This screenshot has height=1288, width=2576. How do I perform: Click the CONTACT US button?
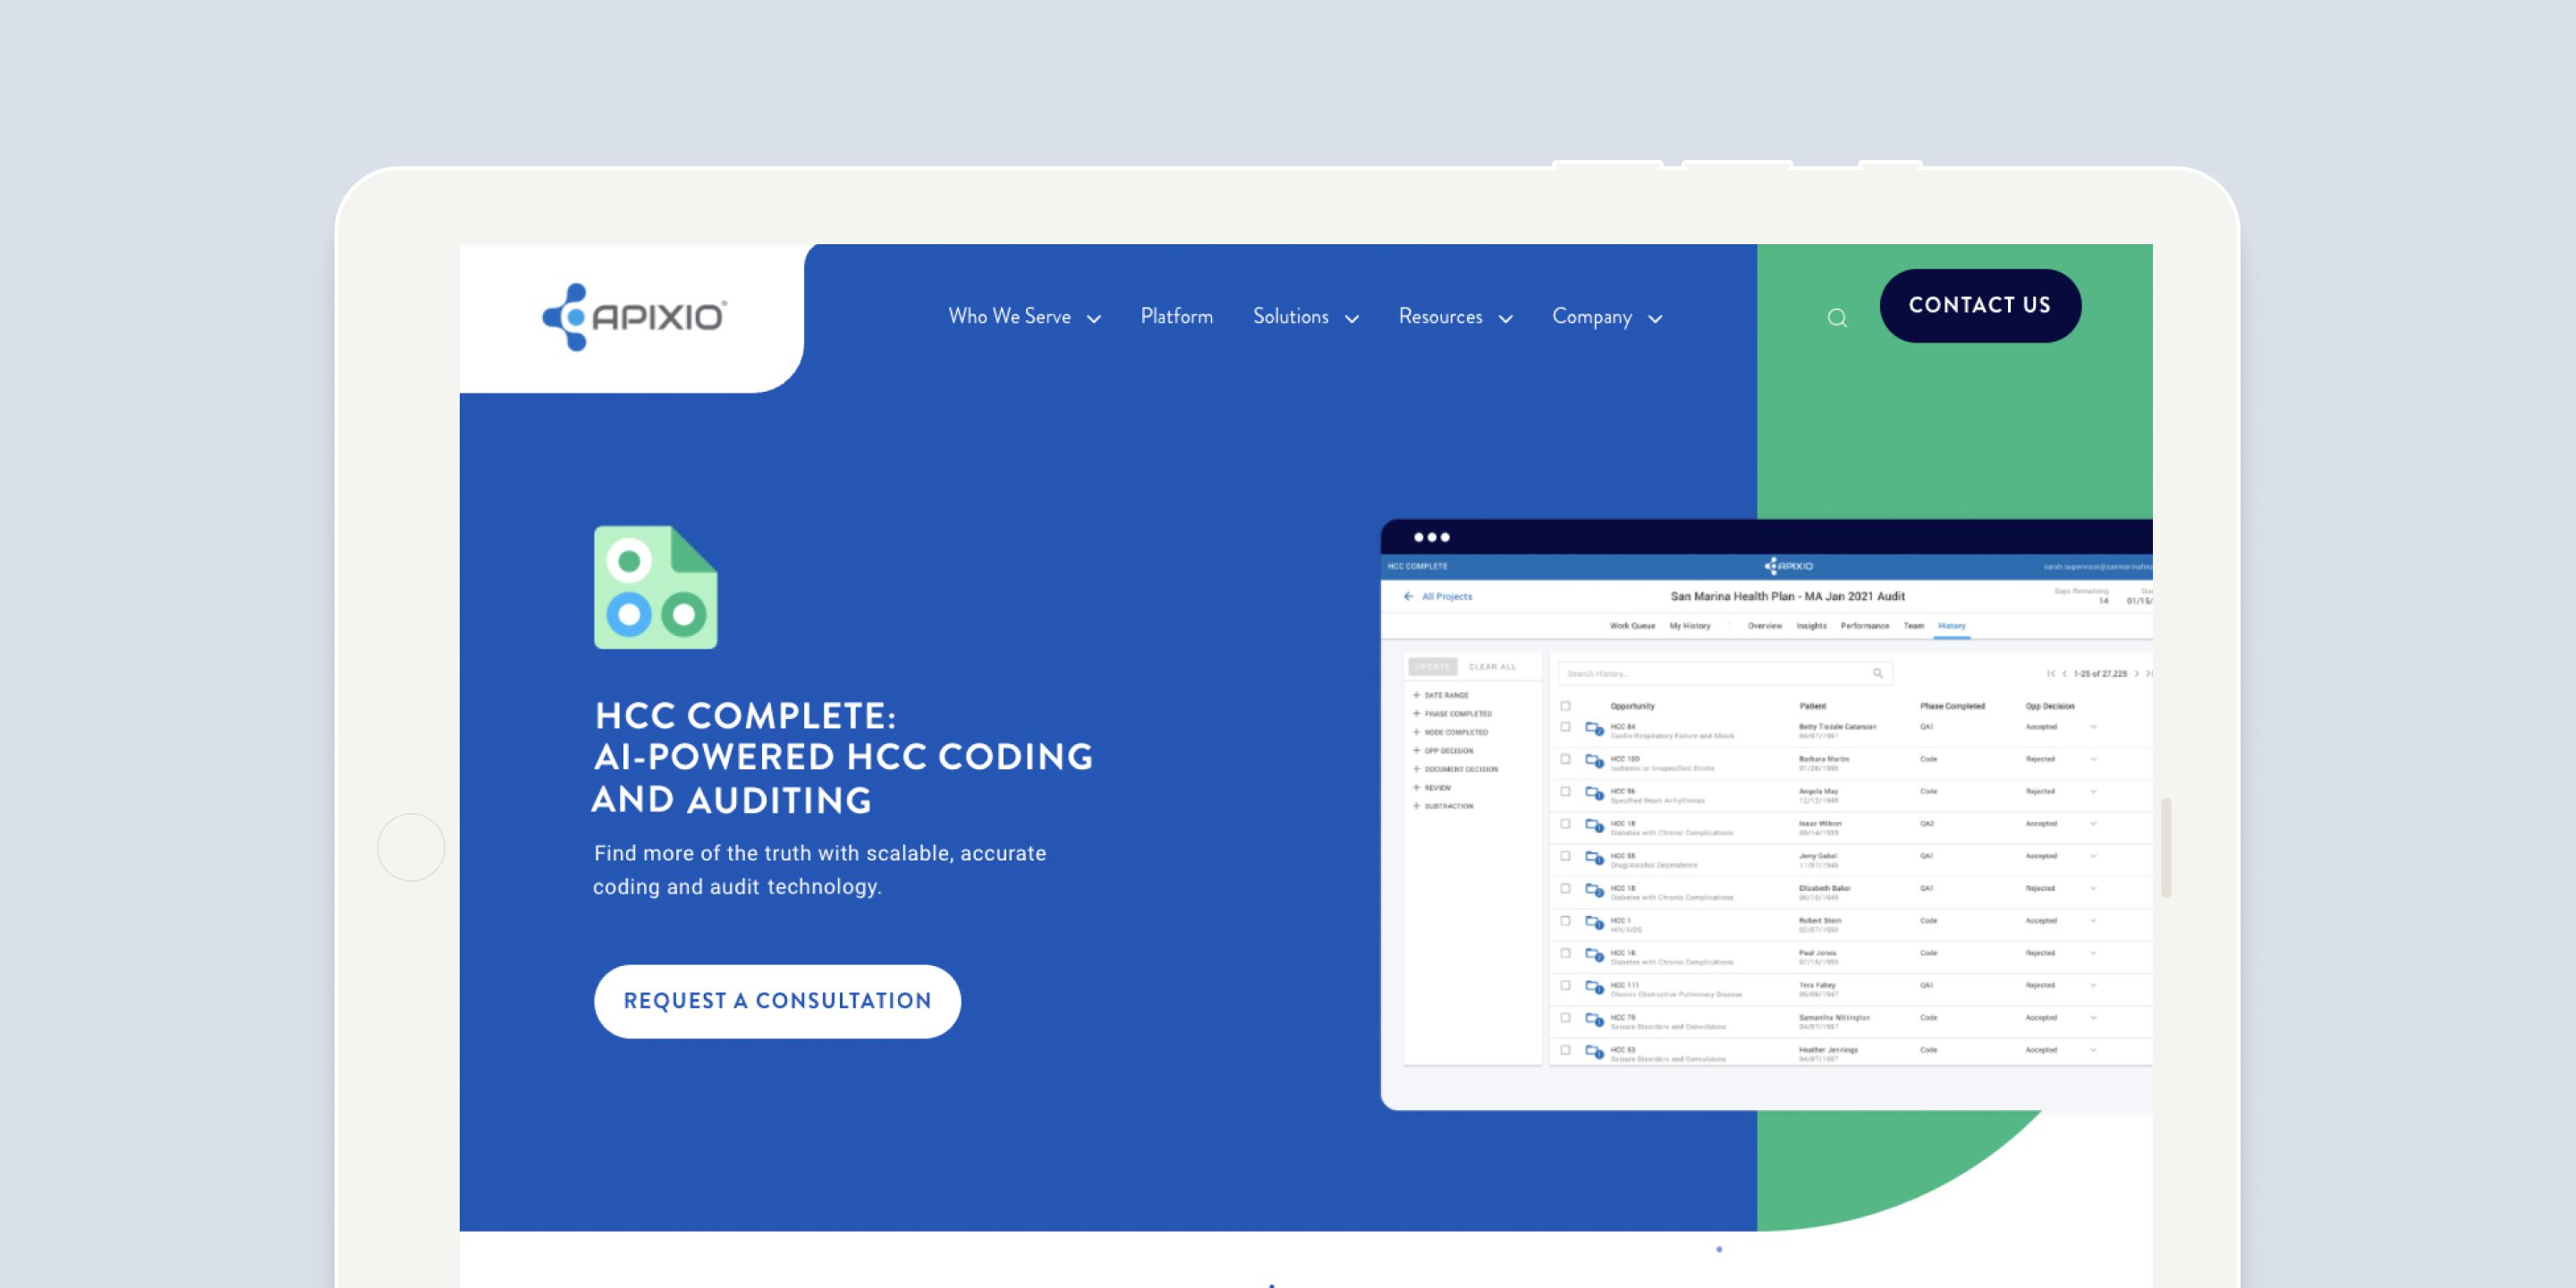click(x=1980, y=305)
